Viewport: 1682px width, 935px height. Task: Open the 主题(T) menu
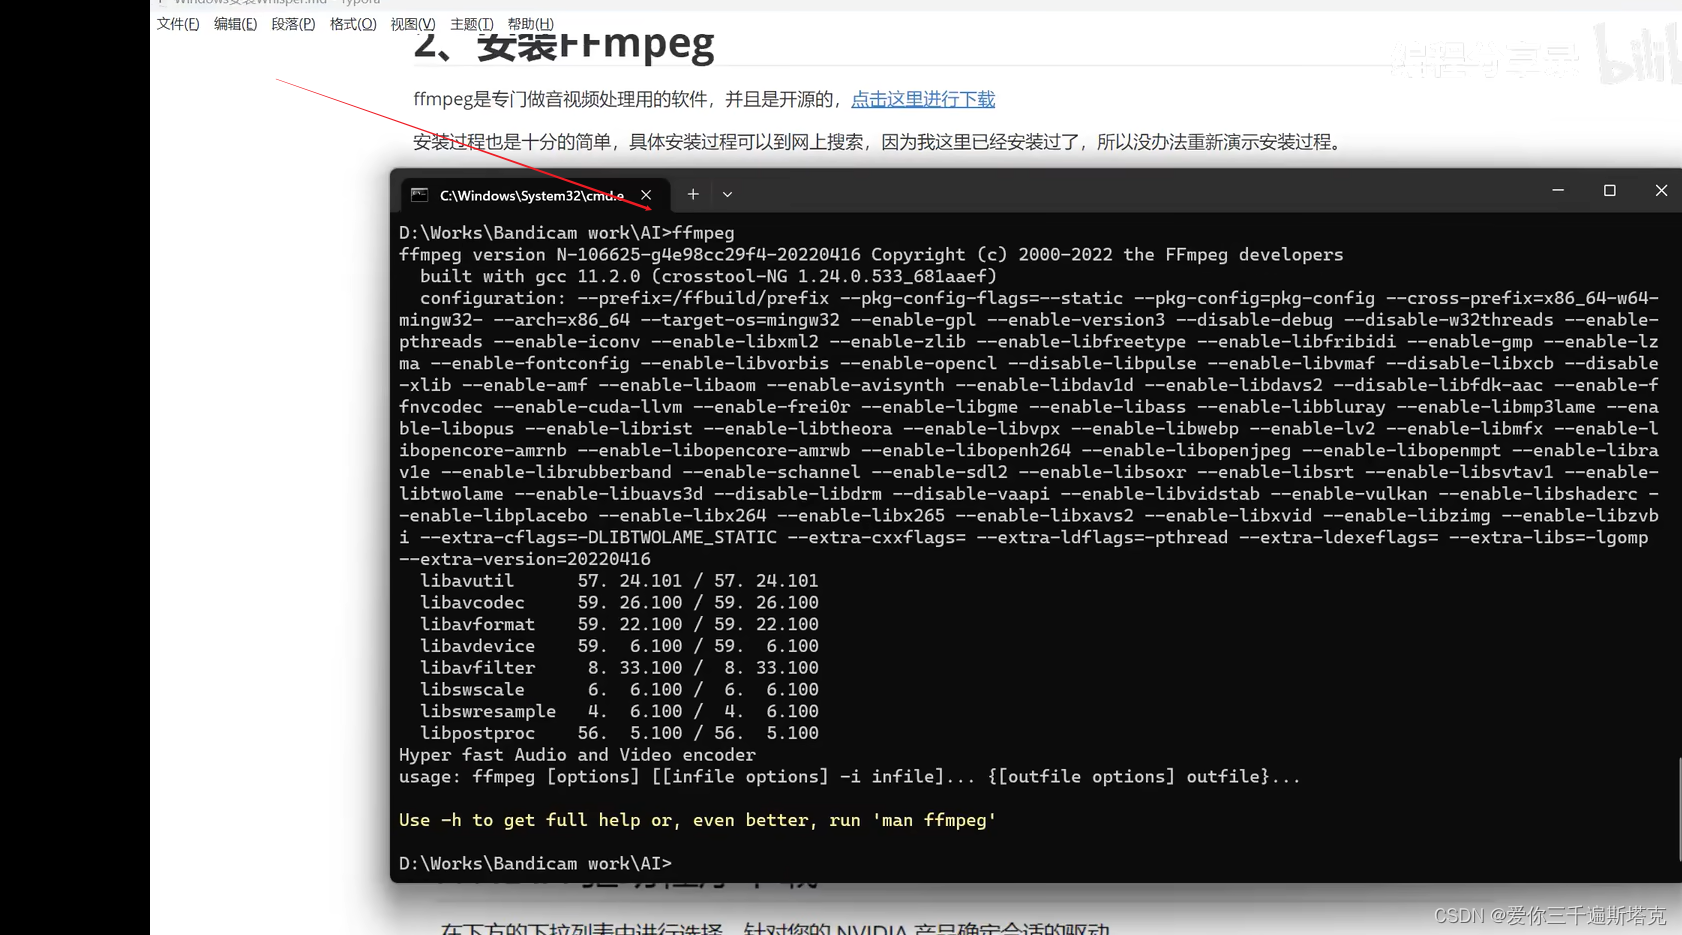coord(471,24)
